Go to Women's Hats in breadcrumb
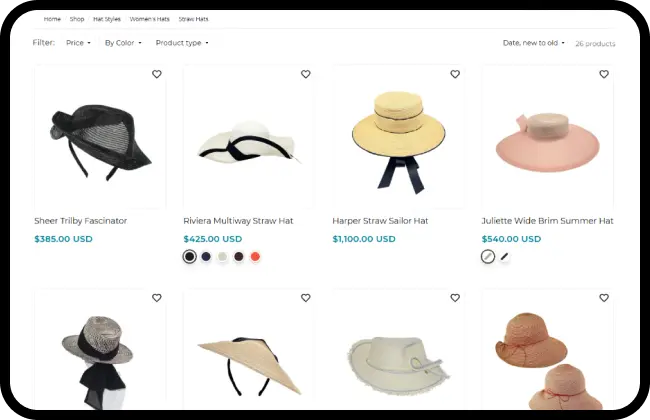The image size is (650, 420). [150, 19]
